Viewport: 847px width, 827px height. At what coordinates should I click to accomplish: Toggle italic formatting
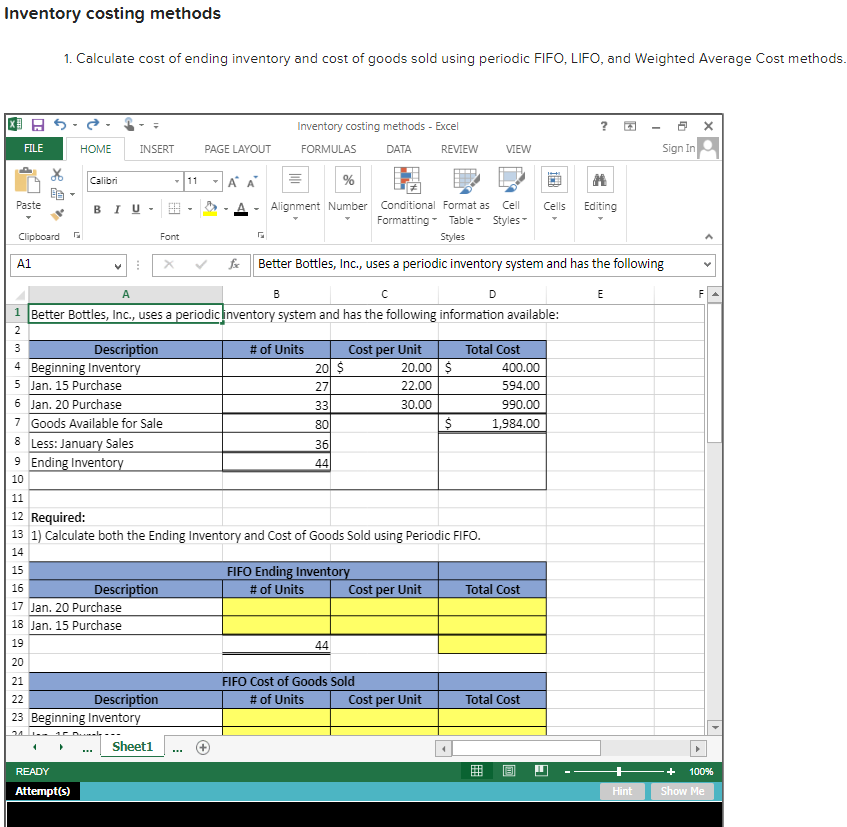pos(117,208)
